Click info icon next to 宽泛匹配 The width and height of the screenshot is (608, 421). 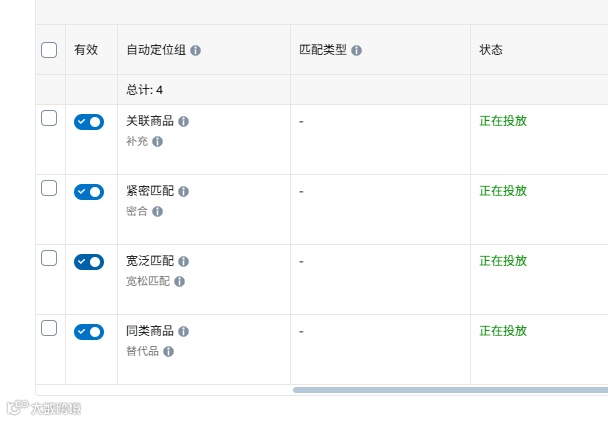point(184,261)
